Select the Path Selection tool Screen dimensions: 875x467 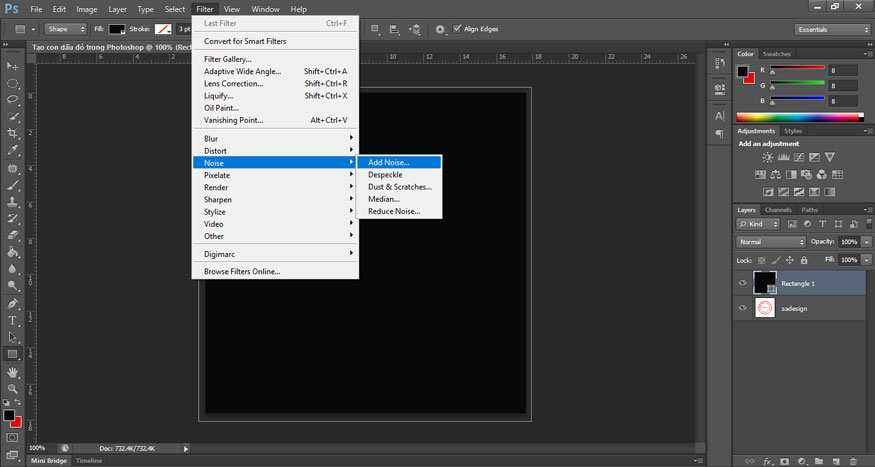12,338
